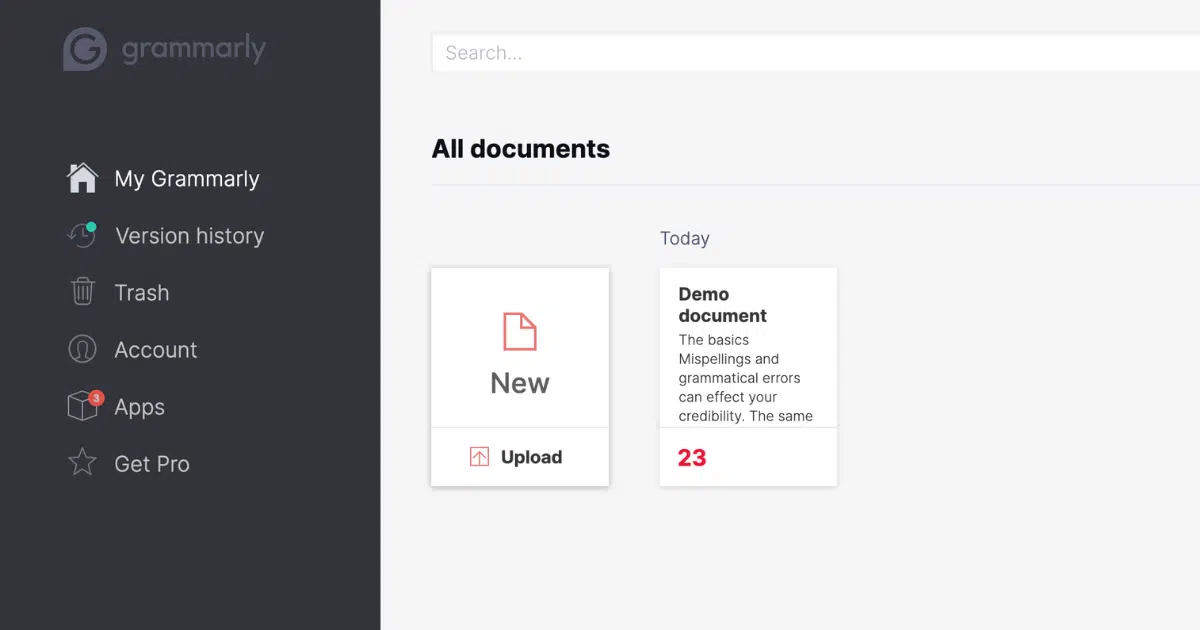
Task: Click the Apps cube icon
Action: point(81,407)
